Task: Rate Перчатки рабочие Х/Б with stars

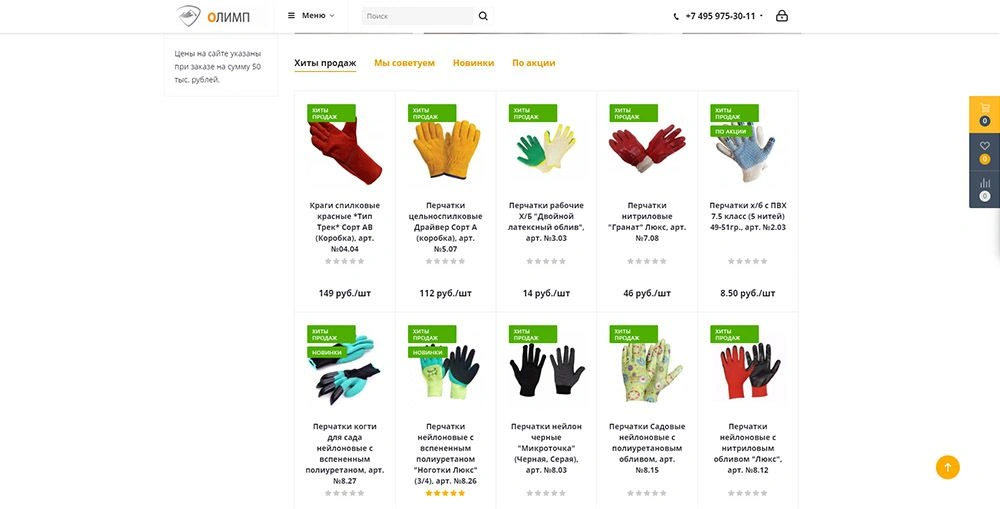Action: click(546, 261)
